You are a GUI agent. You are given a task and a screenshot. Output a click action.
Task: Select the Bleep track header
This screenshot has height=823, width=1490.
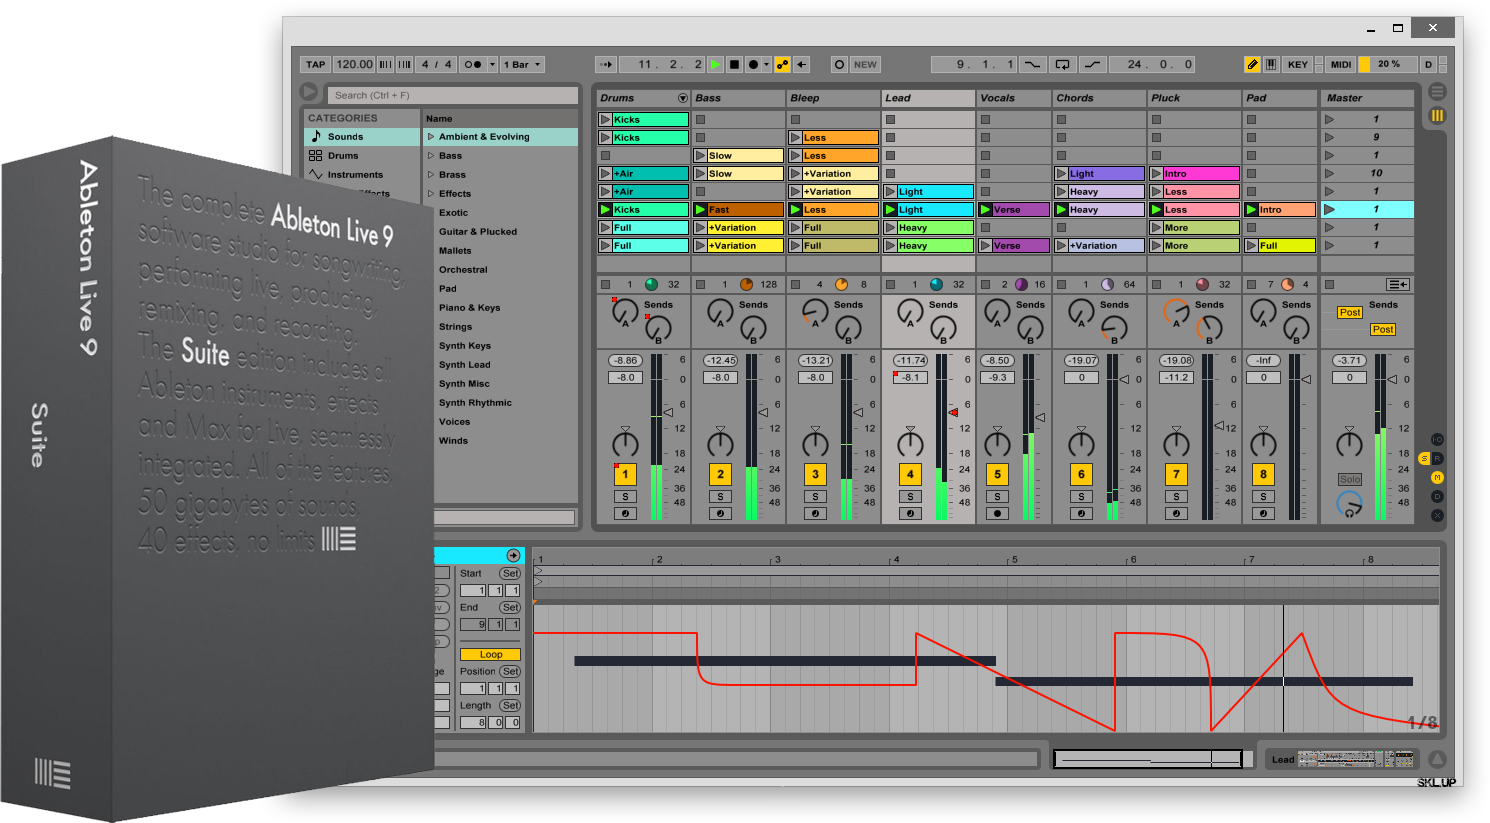click(x=833, y=98)
